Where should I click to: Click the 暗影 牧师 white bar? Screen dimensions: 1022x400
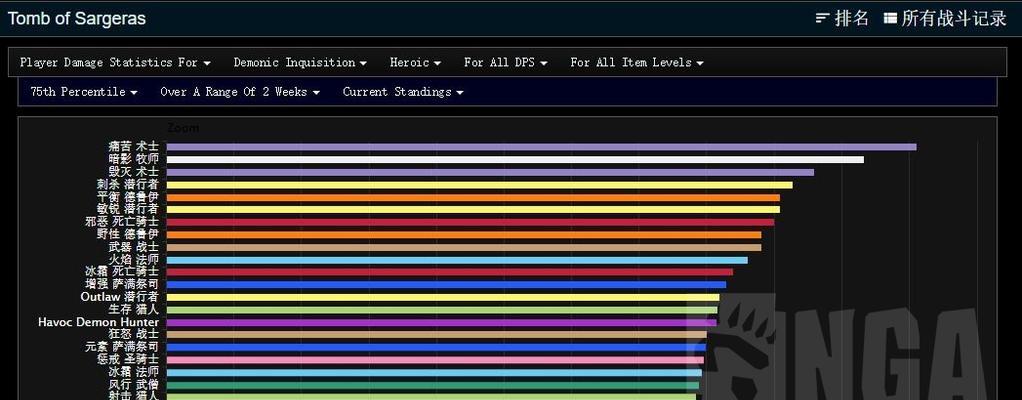click(515, 160)
